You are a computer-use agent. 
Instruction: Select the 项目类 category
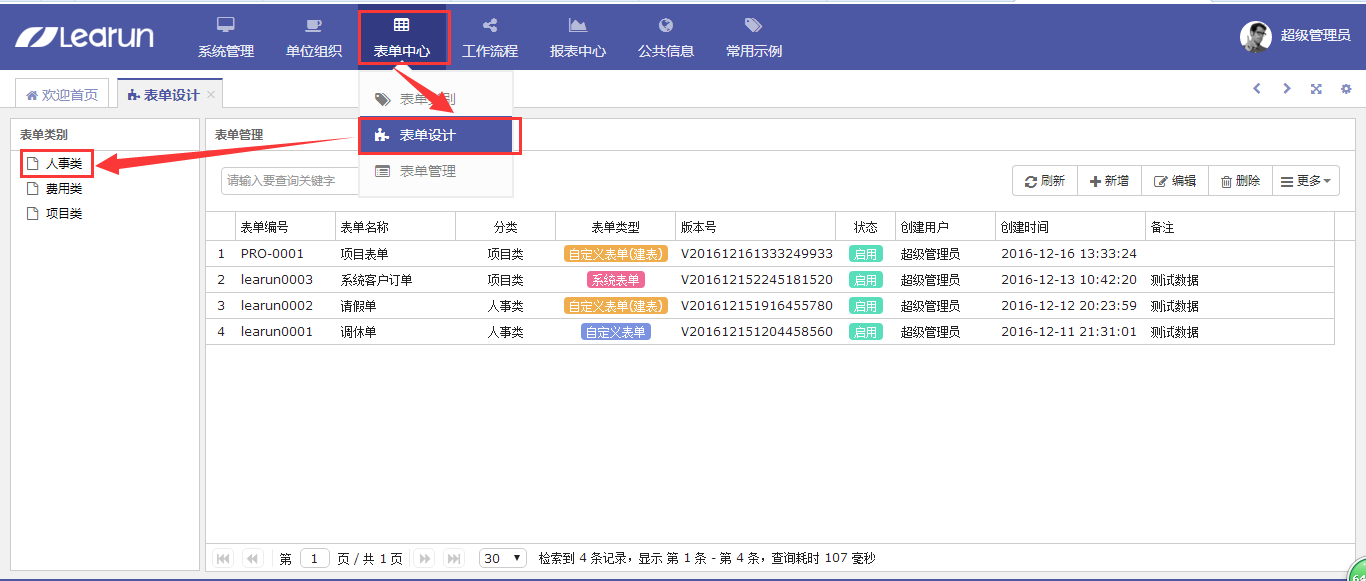63,213
